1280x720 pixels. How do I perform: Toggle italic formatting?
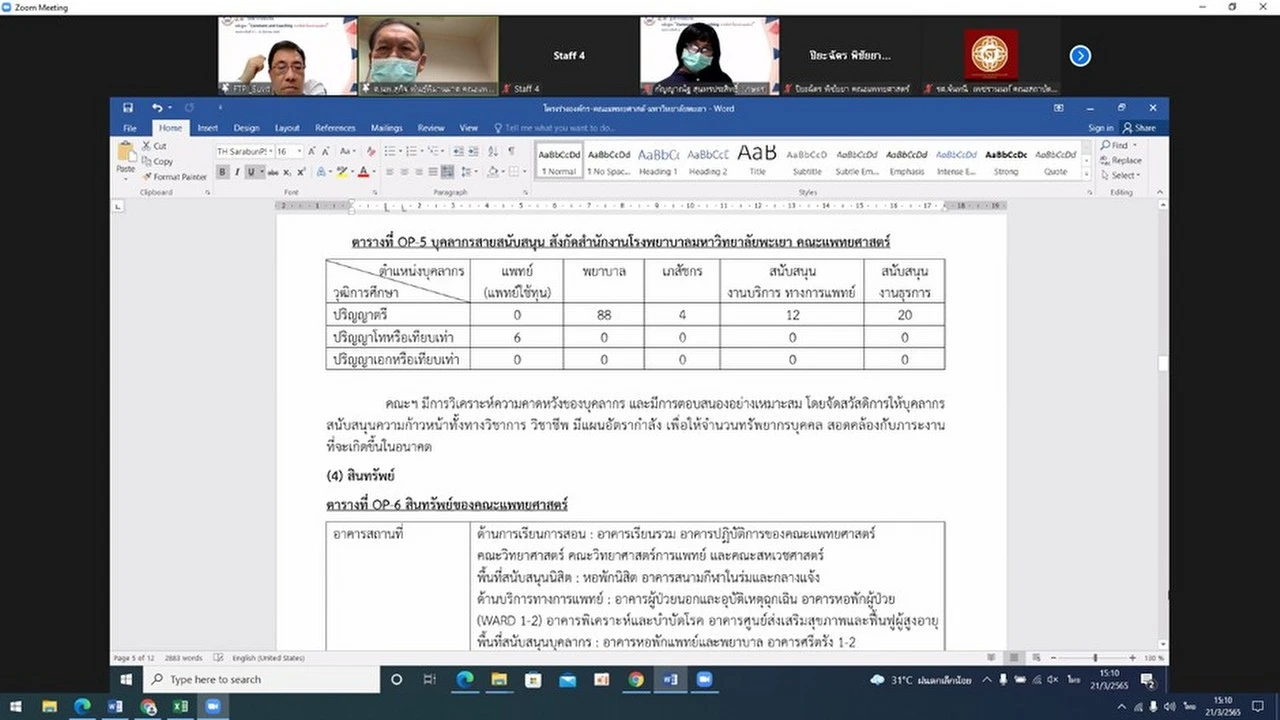point(237,172)
